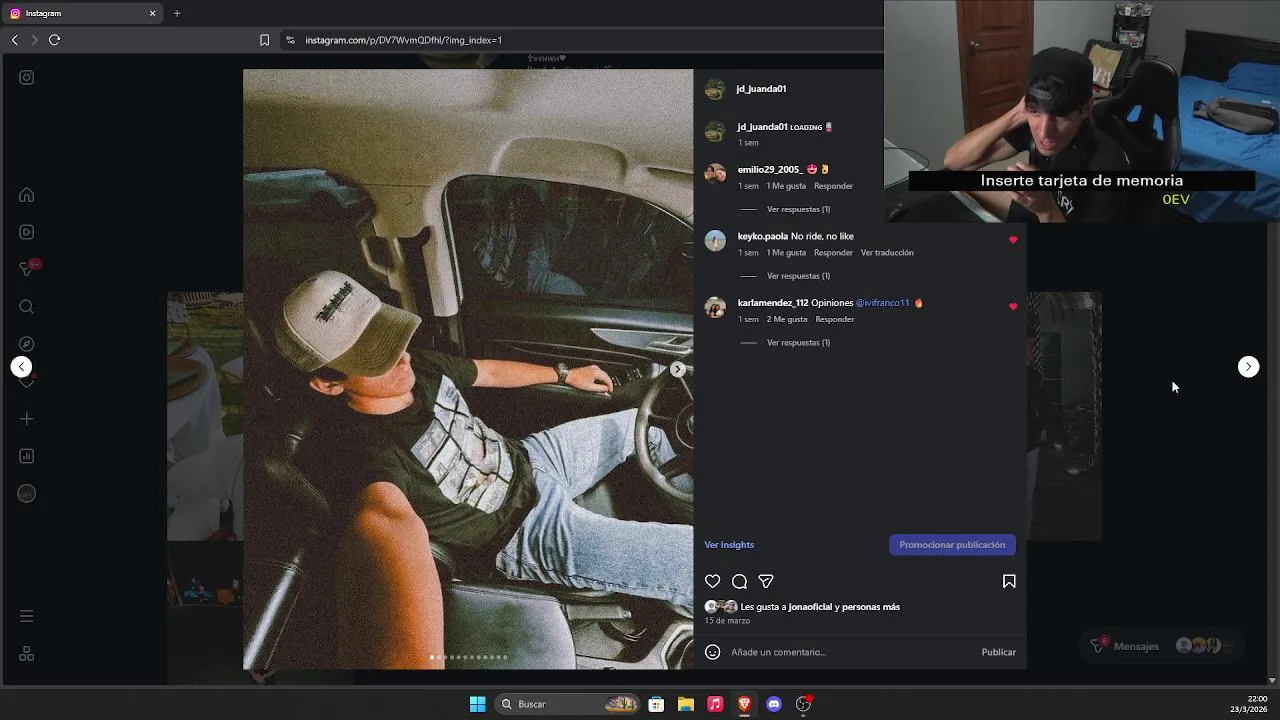View '1 Me gusta' on emilio29_2005_'s comment
The width and height of the screenshot is (1280, 720).
pos(786,186)
